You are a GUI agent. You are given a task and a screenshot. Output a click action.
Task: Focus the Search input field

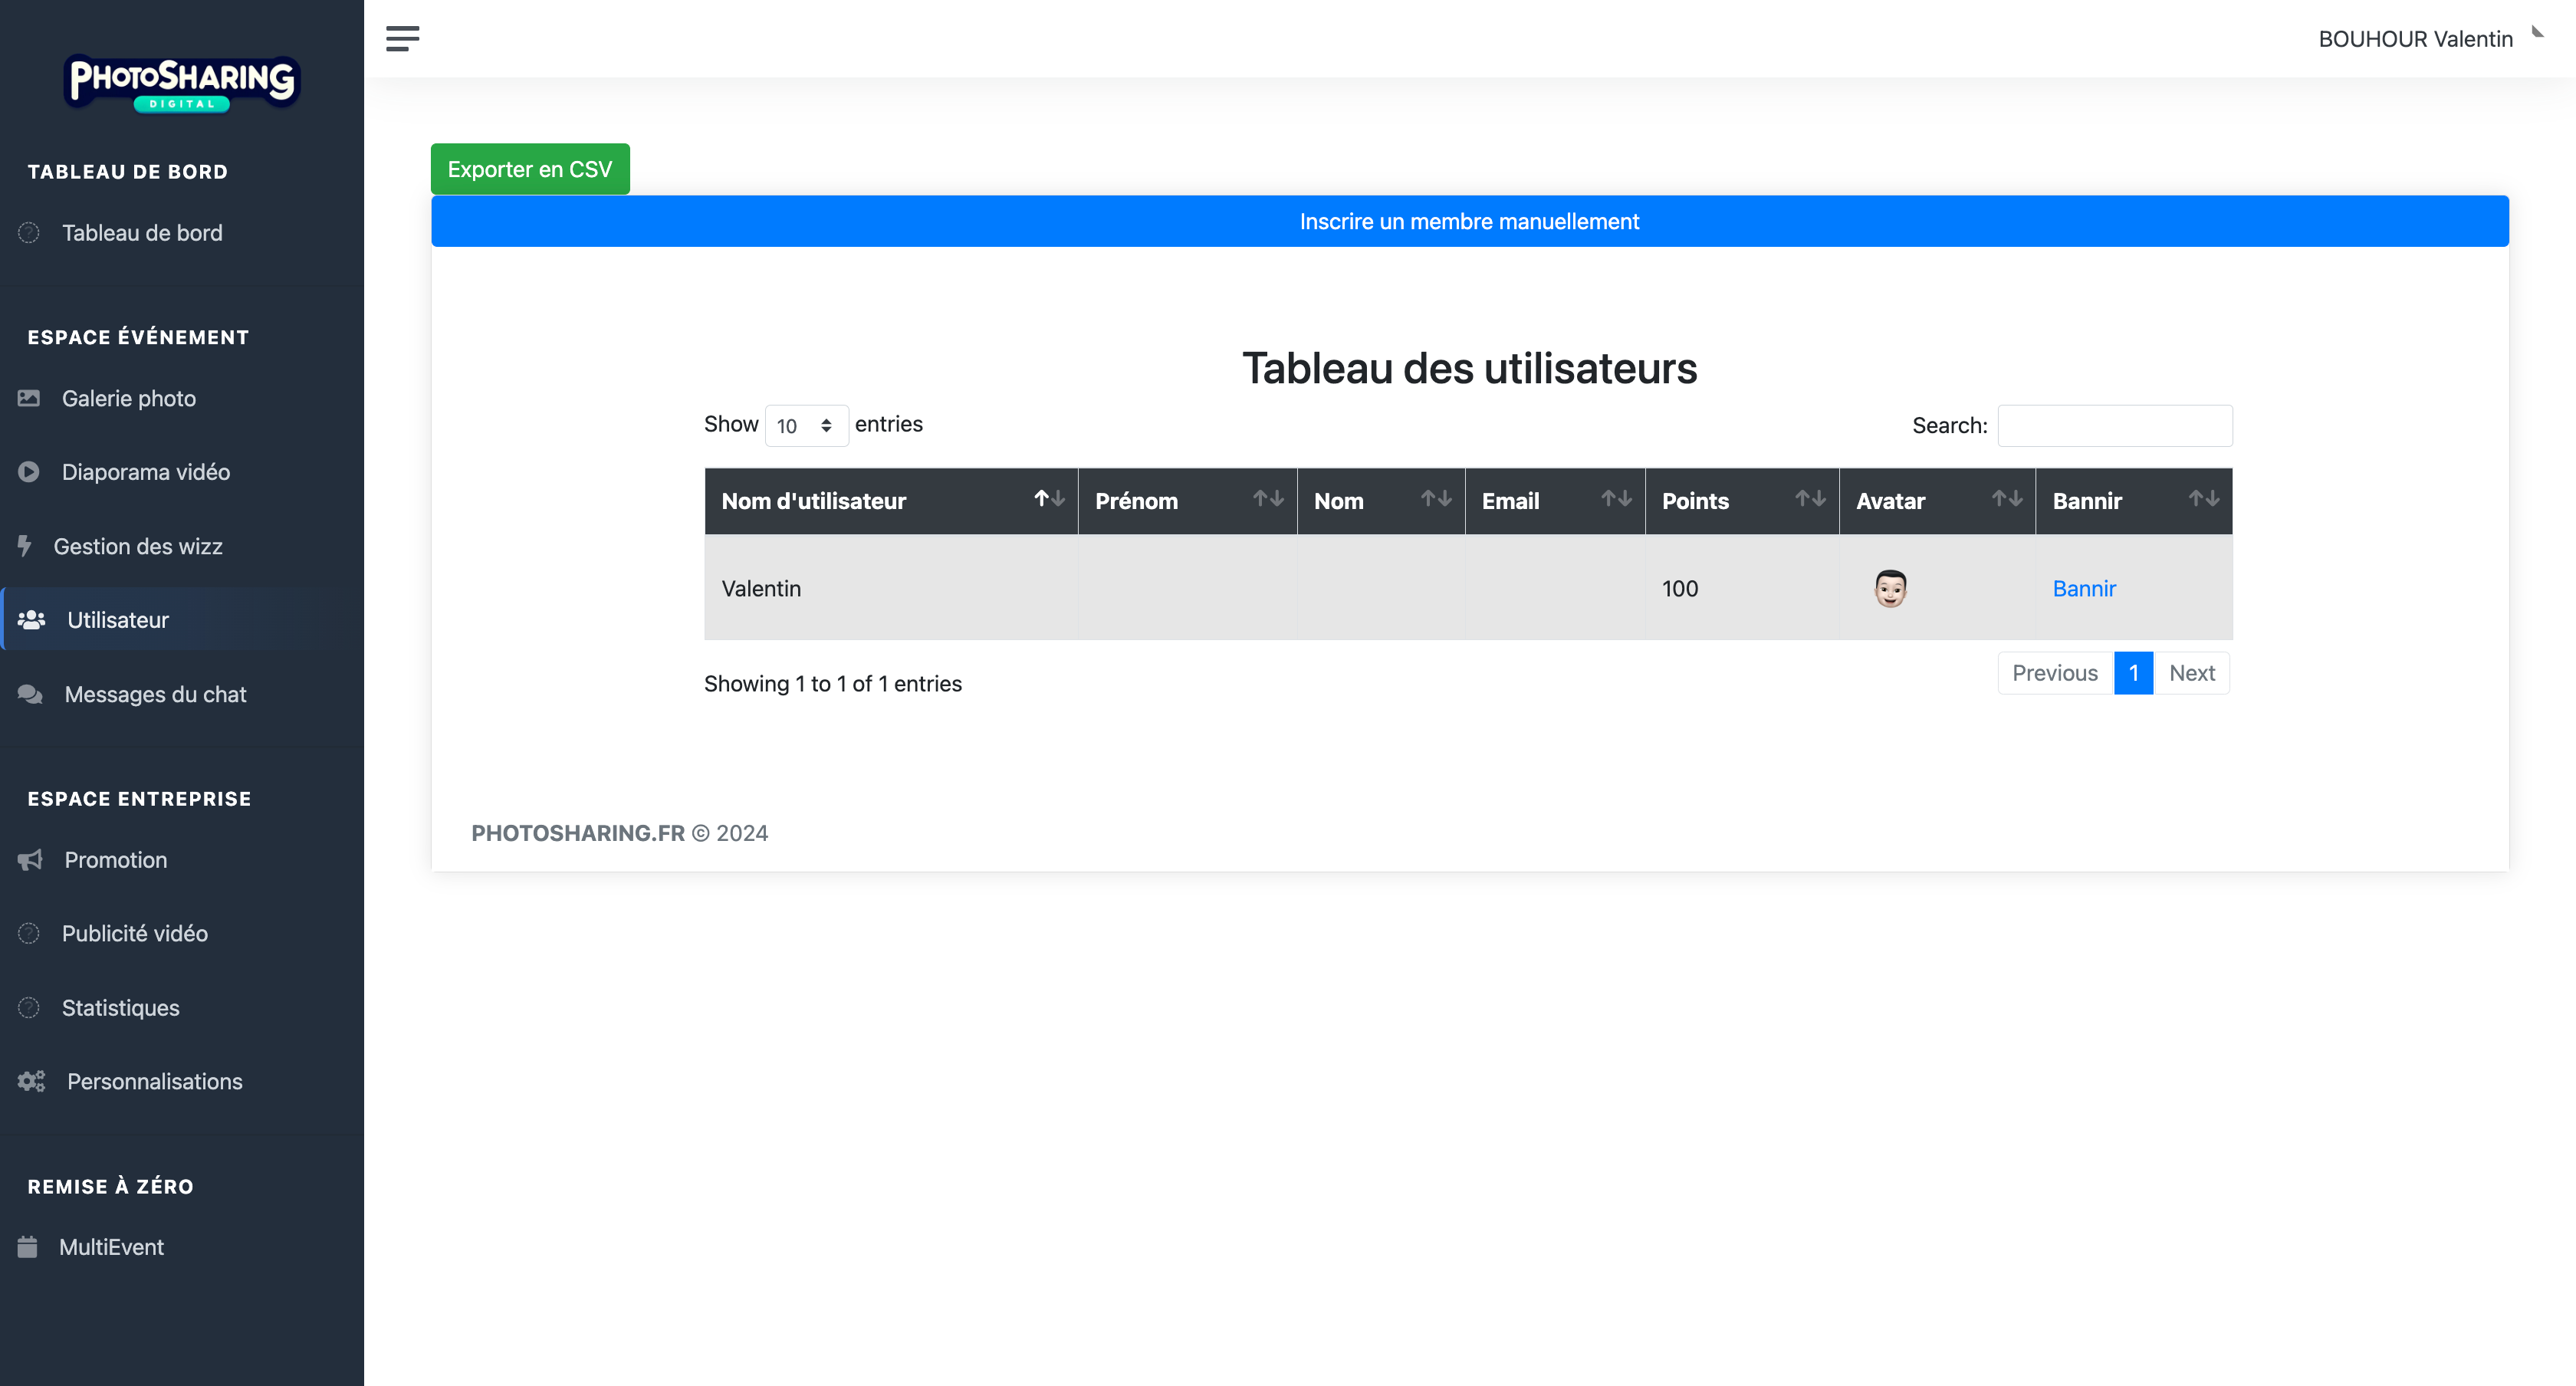tap(2115, 426)
